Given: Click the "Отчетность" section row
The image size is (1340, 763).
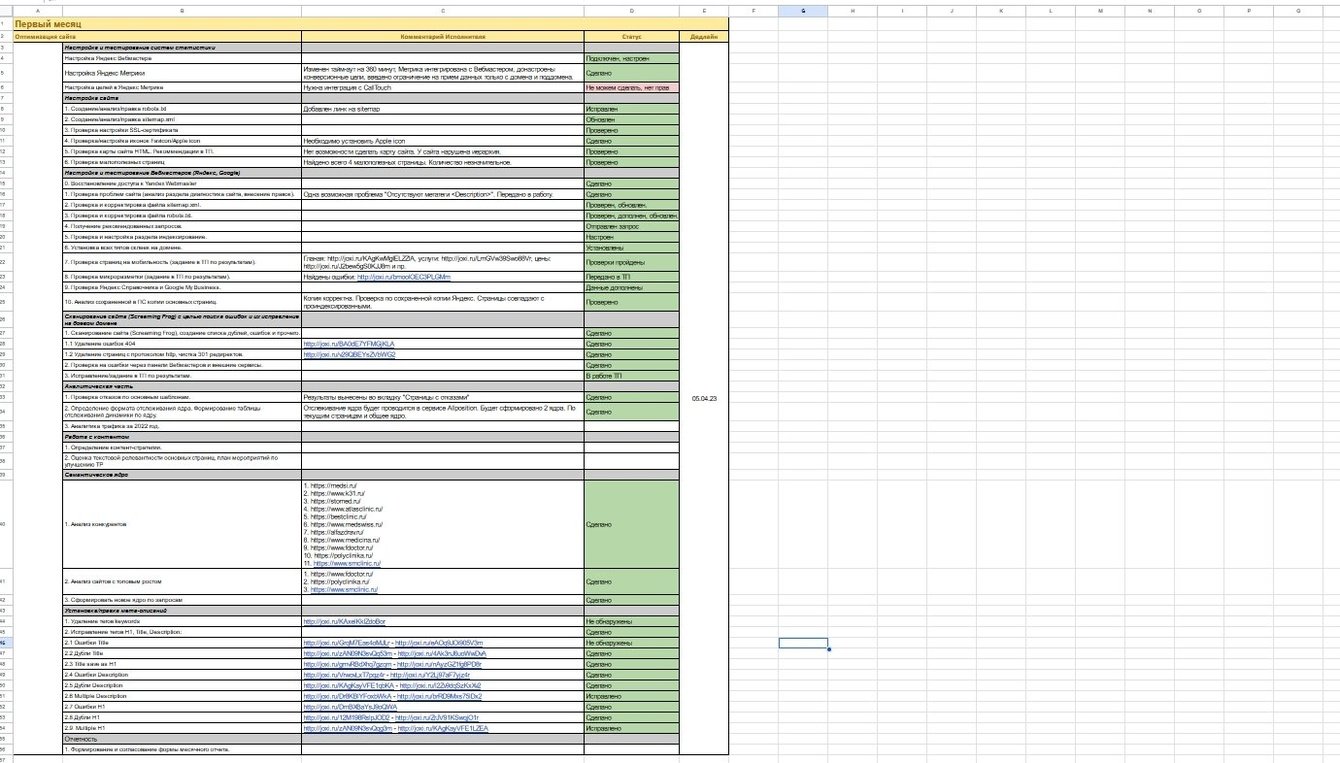Looking at the screenshot, I should 182,739.
